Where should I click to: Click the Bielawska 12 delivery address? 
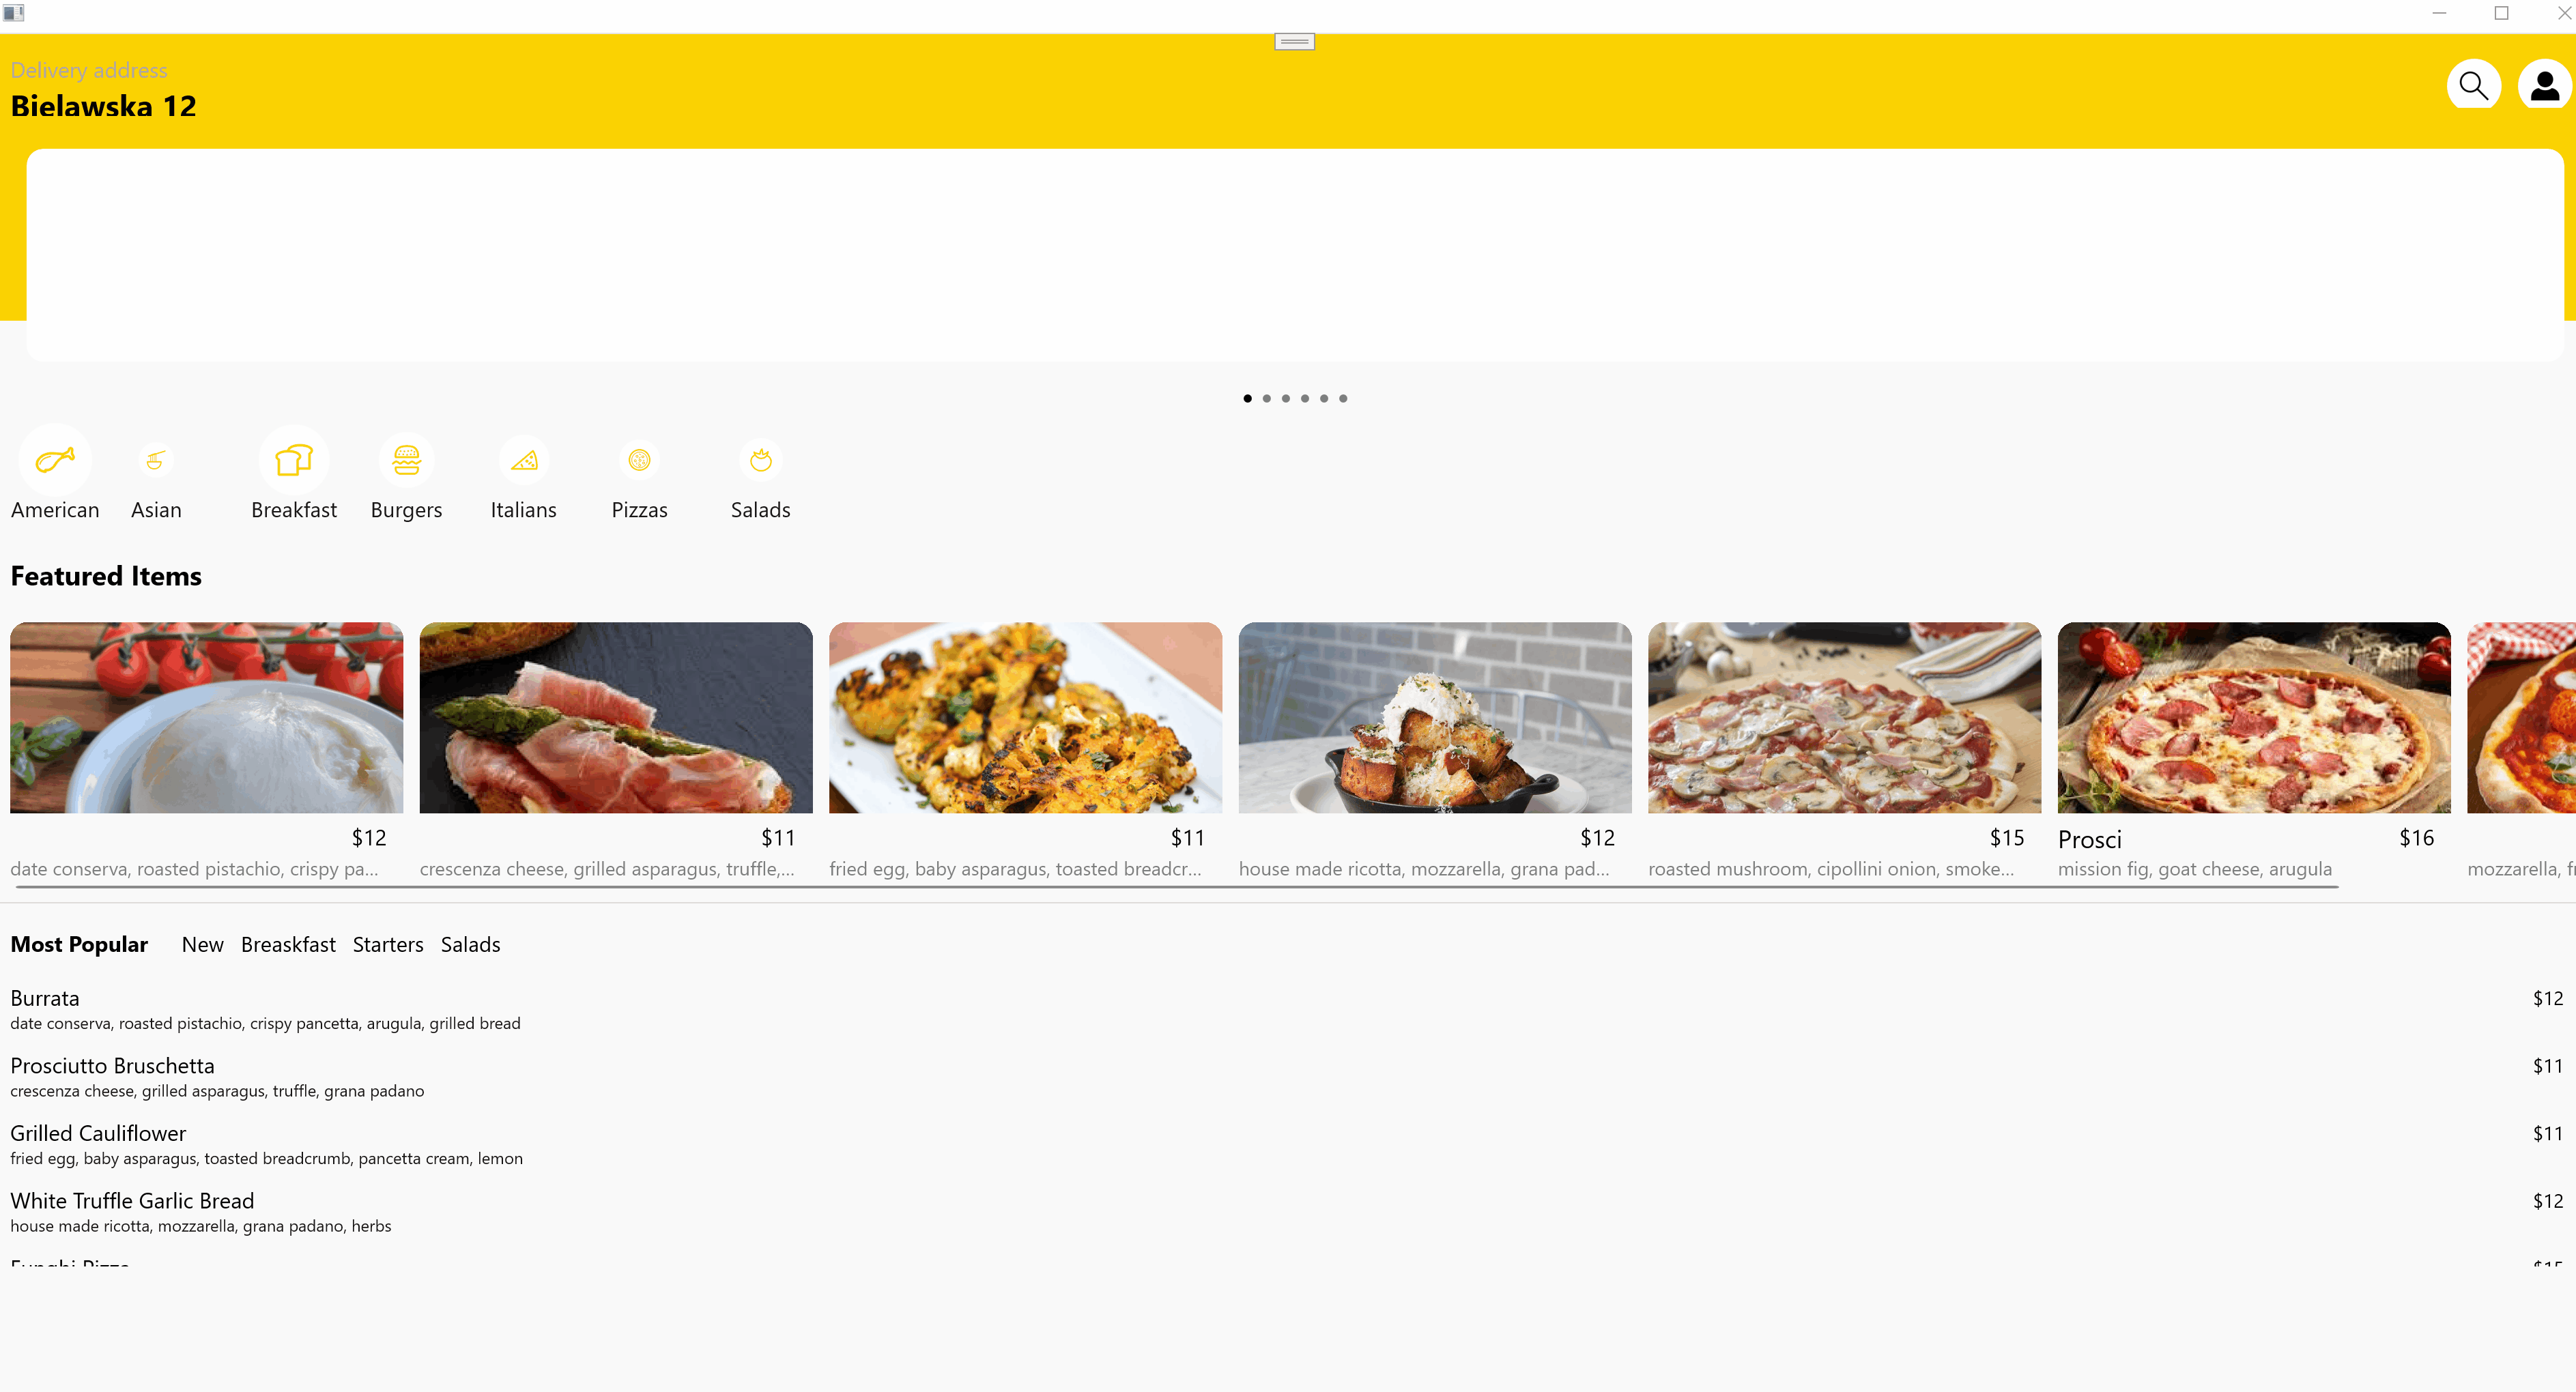coord(103,106)
